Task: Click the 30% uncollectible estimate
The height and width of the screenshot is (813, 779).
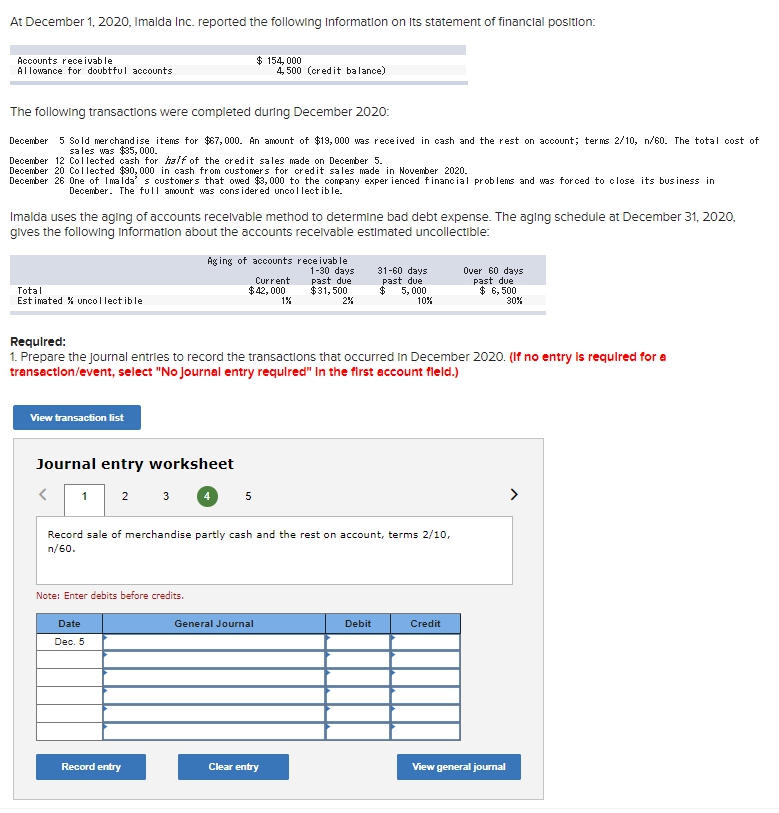Action: (514, 301)
